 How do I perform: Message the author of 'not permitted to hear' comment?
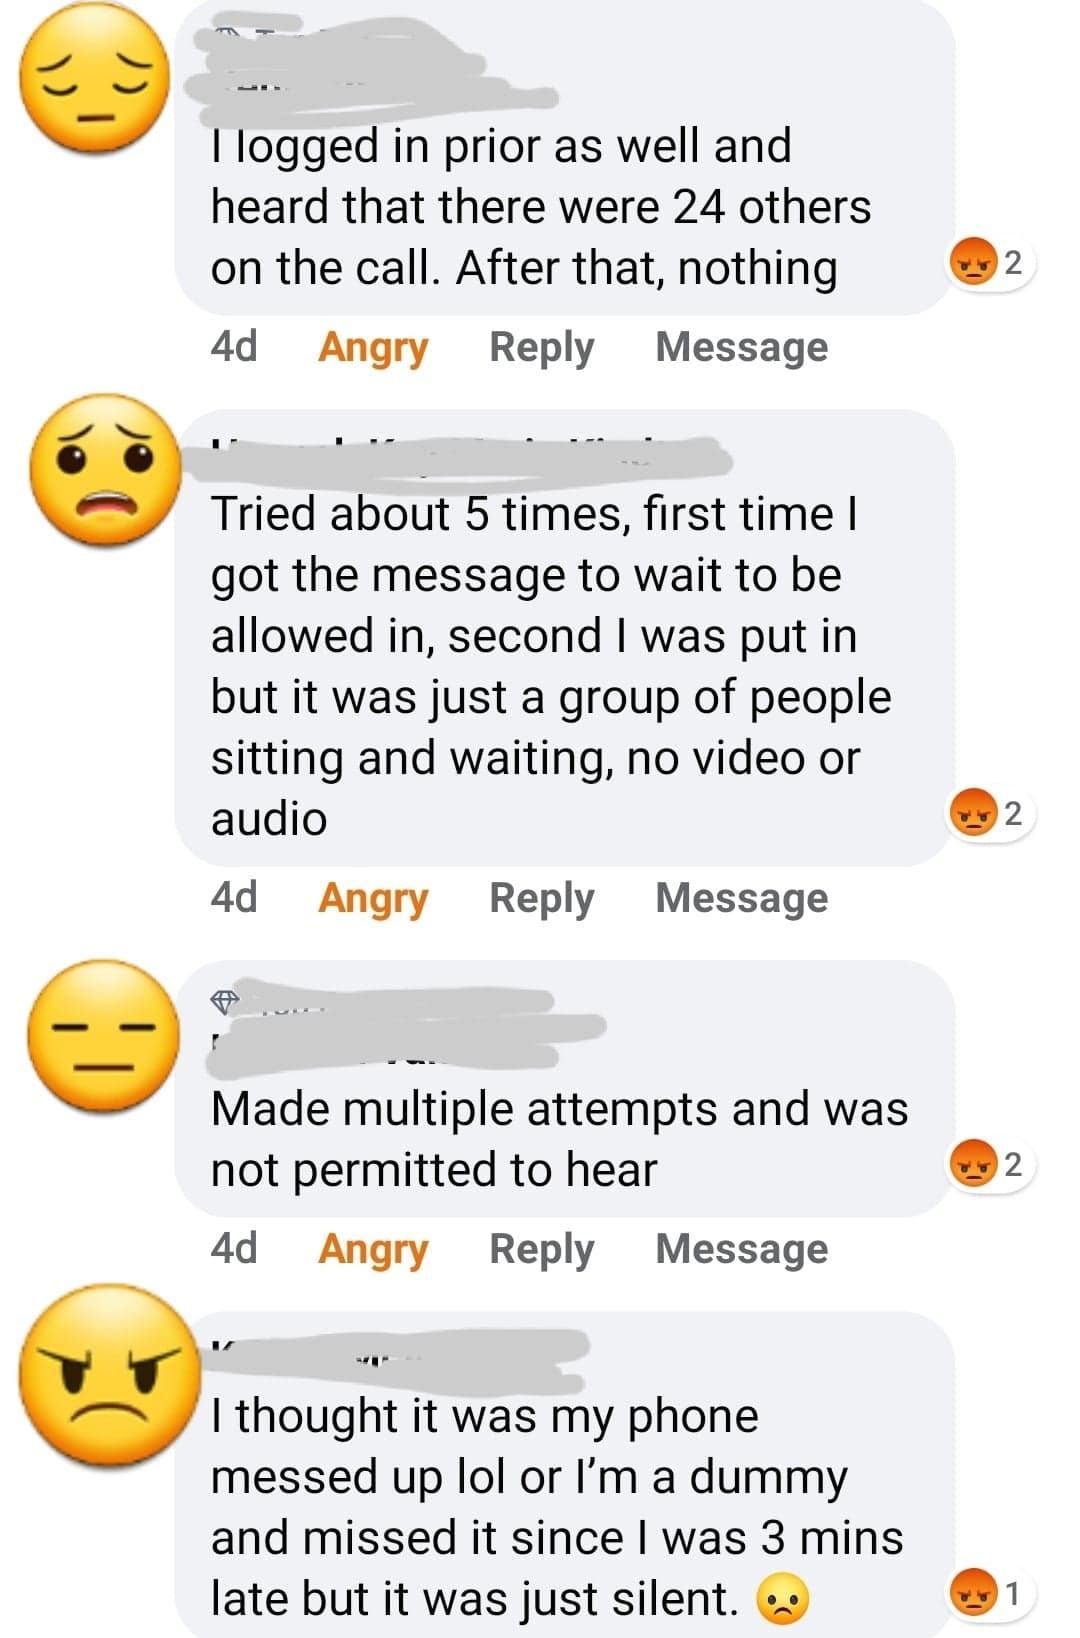[x=742, y=1249]
